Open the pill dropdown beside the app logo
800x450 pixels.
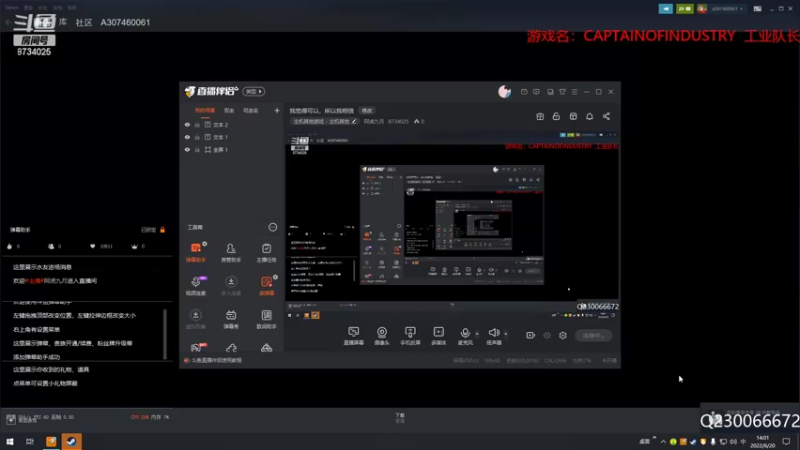click(254, 91)
